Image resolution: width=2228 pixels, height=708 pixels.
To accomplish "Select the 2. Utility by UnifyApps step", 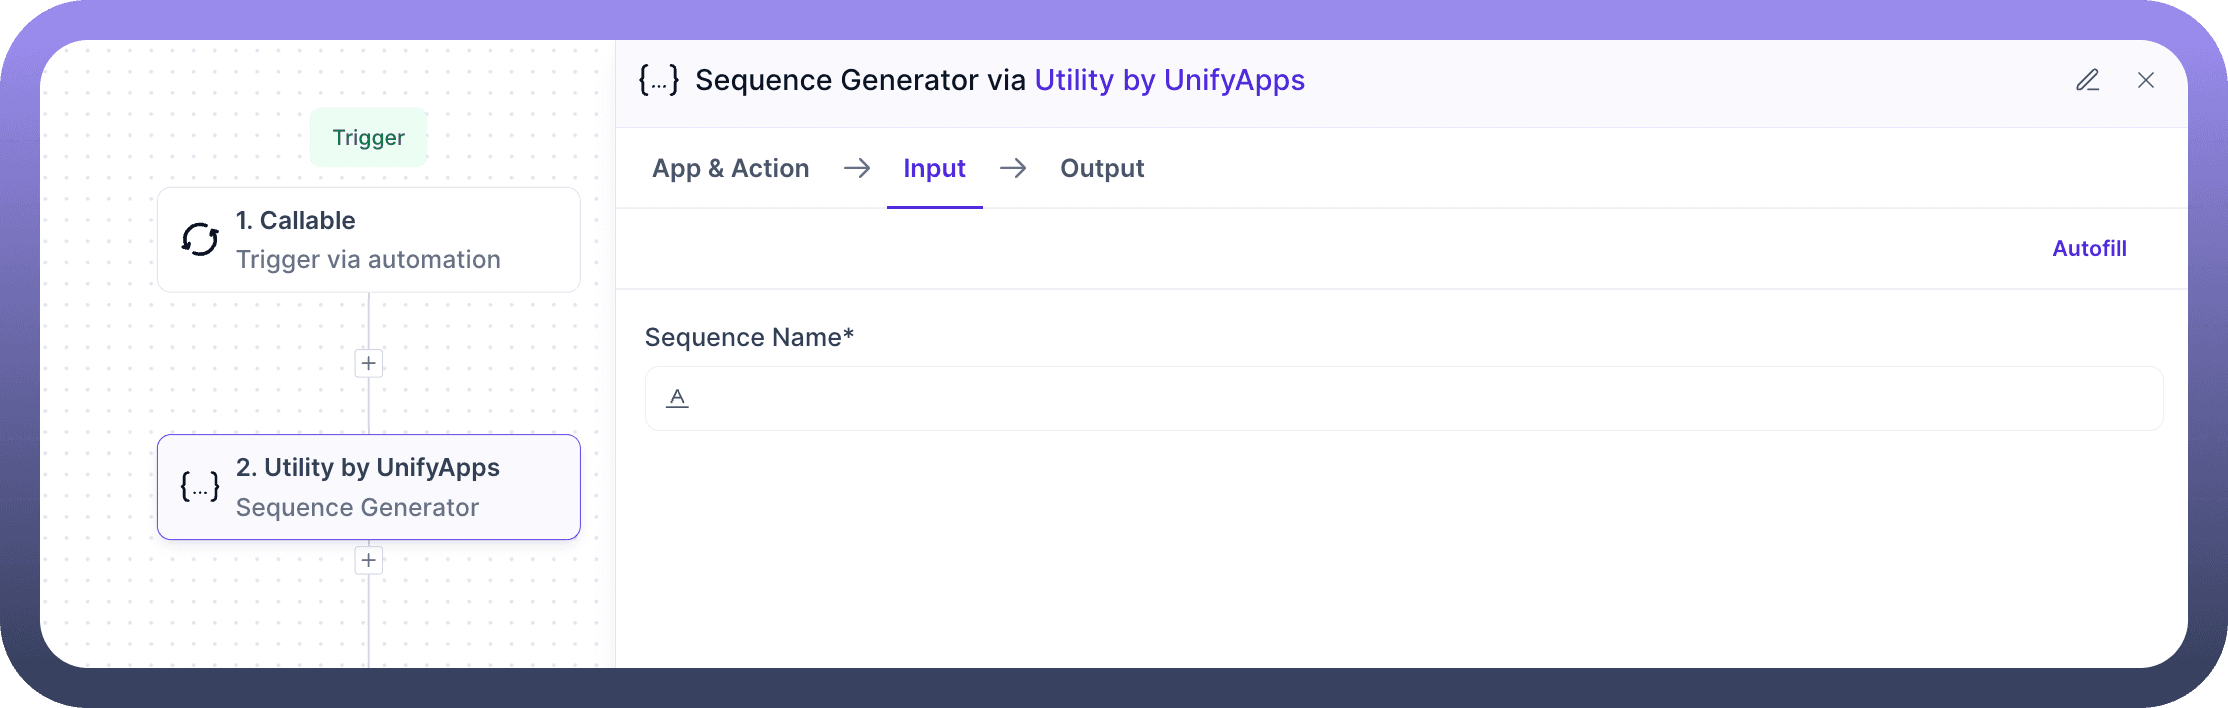I will [369, 487].
